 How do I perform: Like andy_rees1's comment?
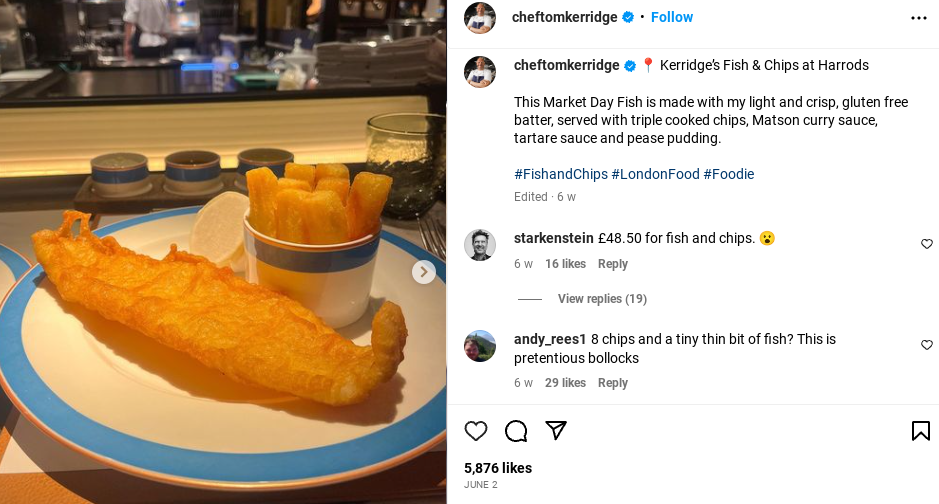pos(926,345)
